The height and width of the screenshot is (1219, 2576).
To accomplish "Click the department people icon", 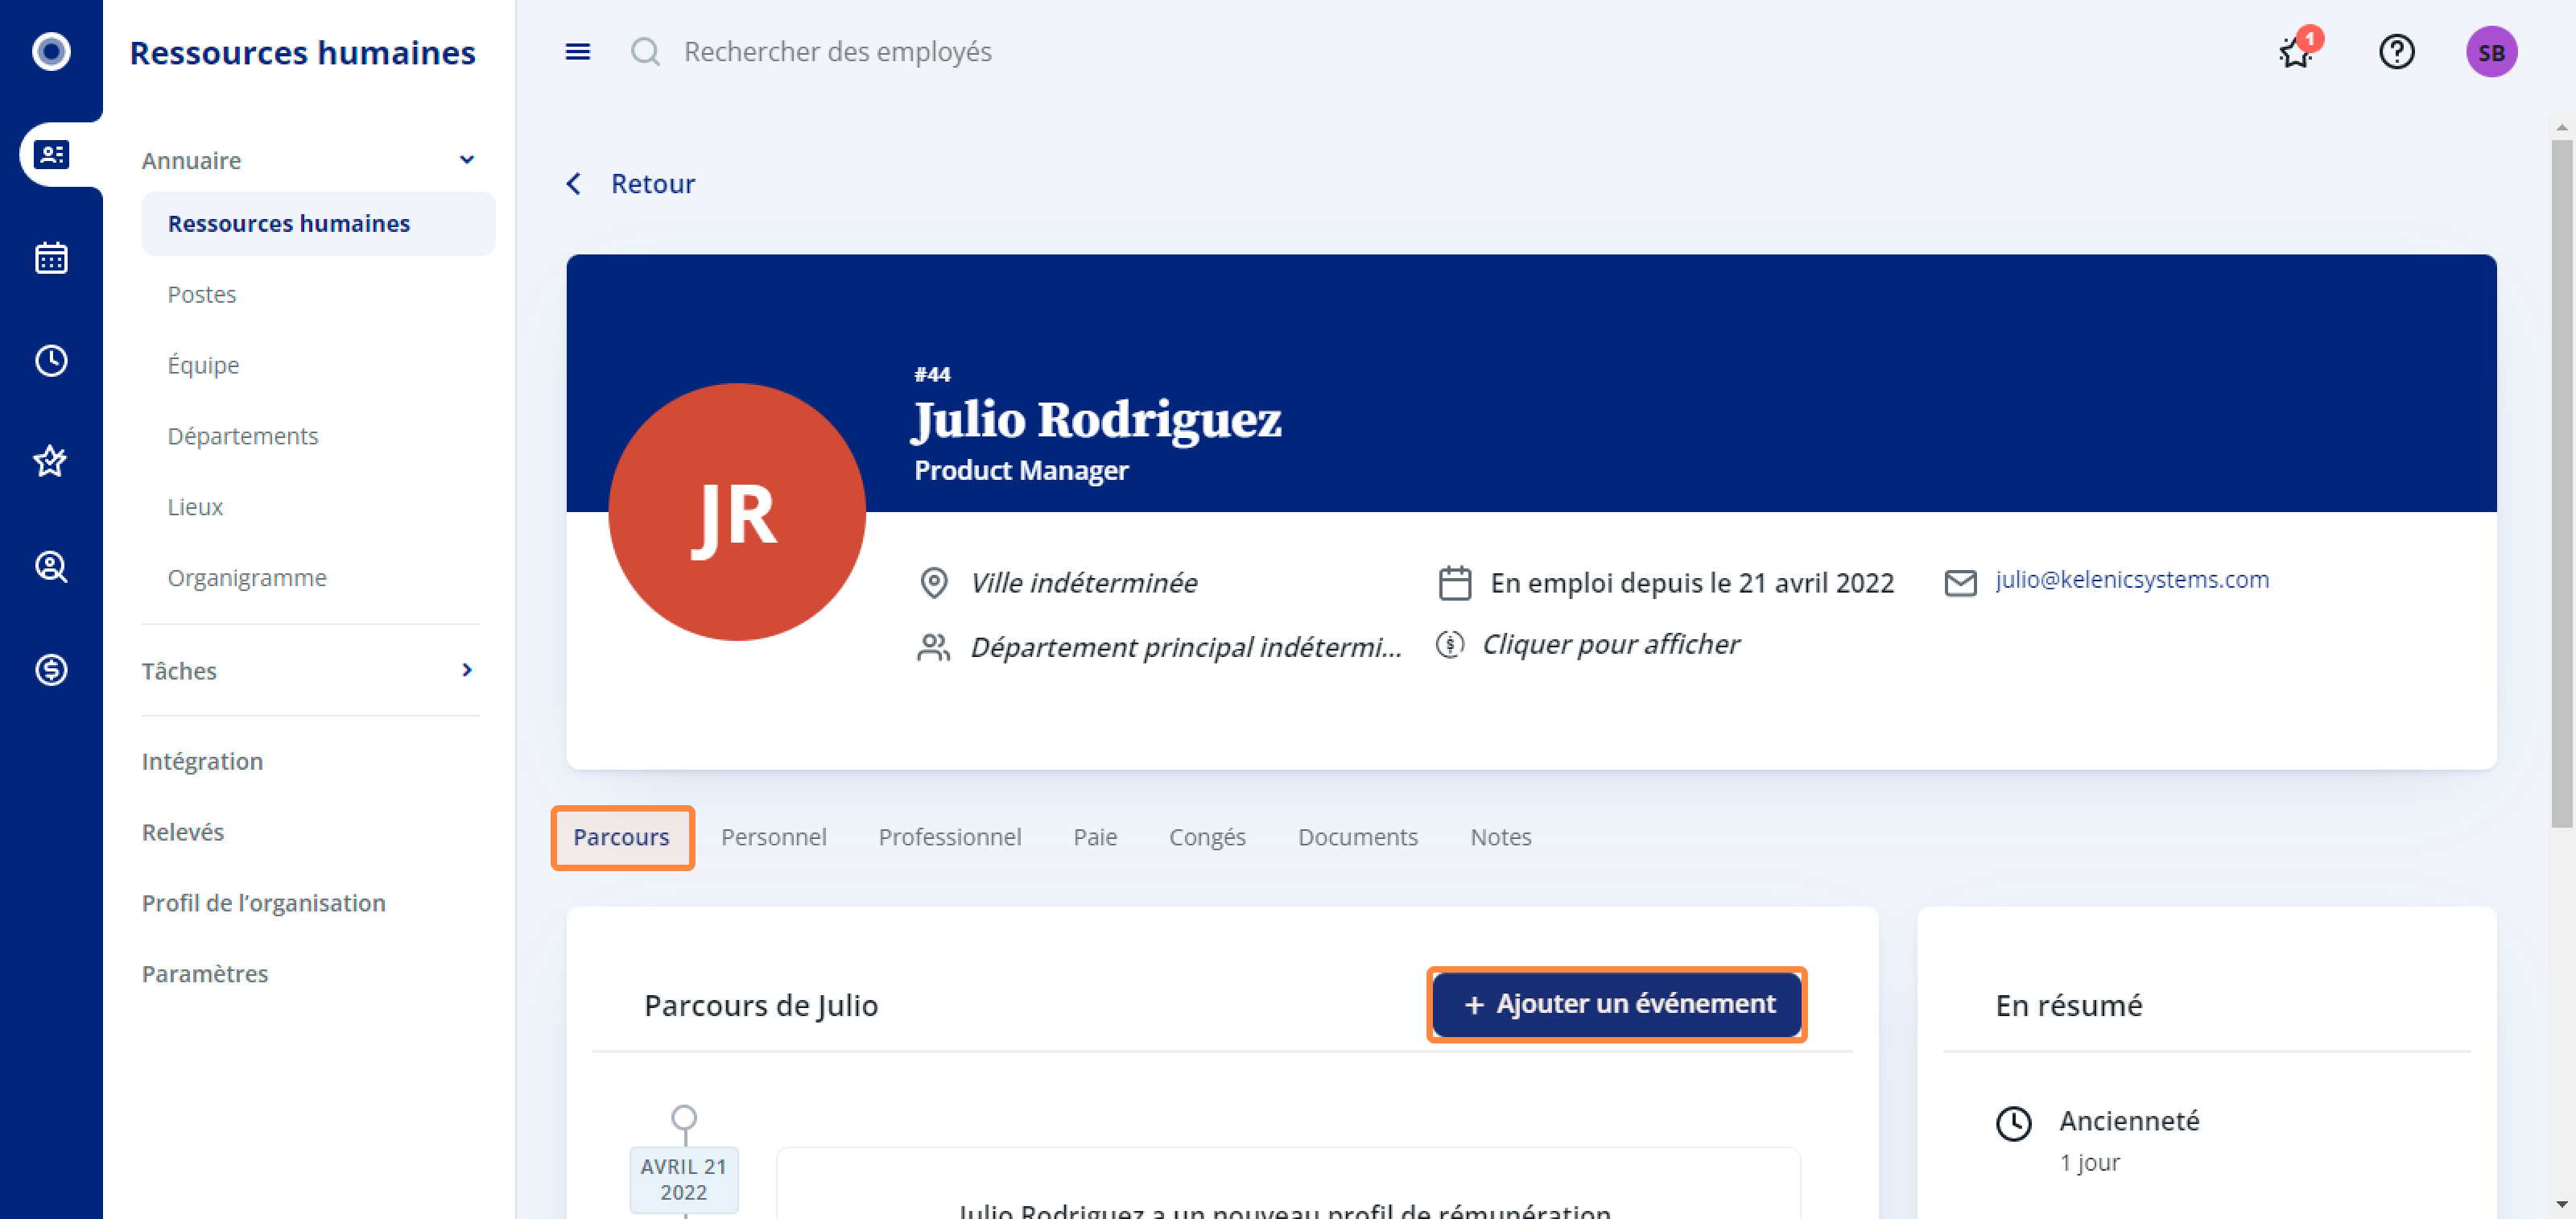I will [x=933, y=648].
